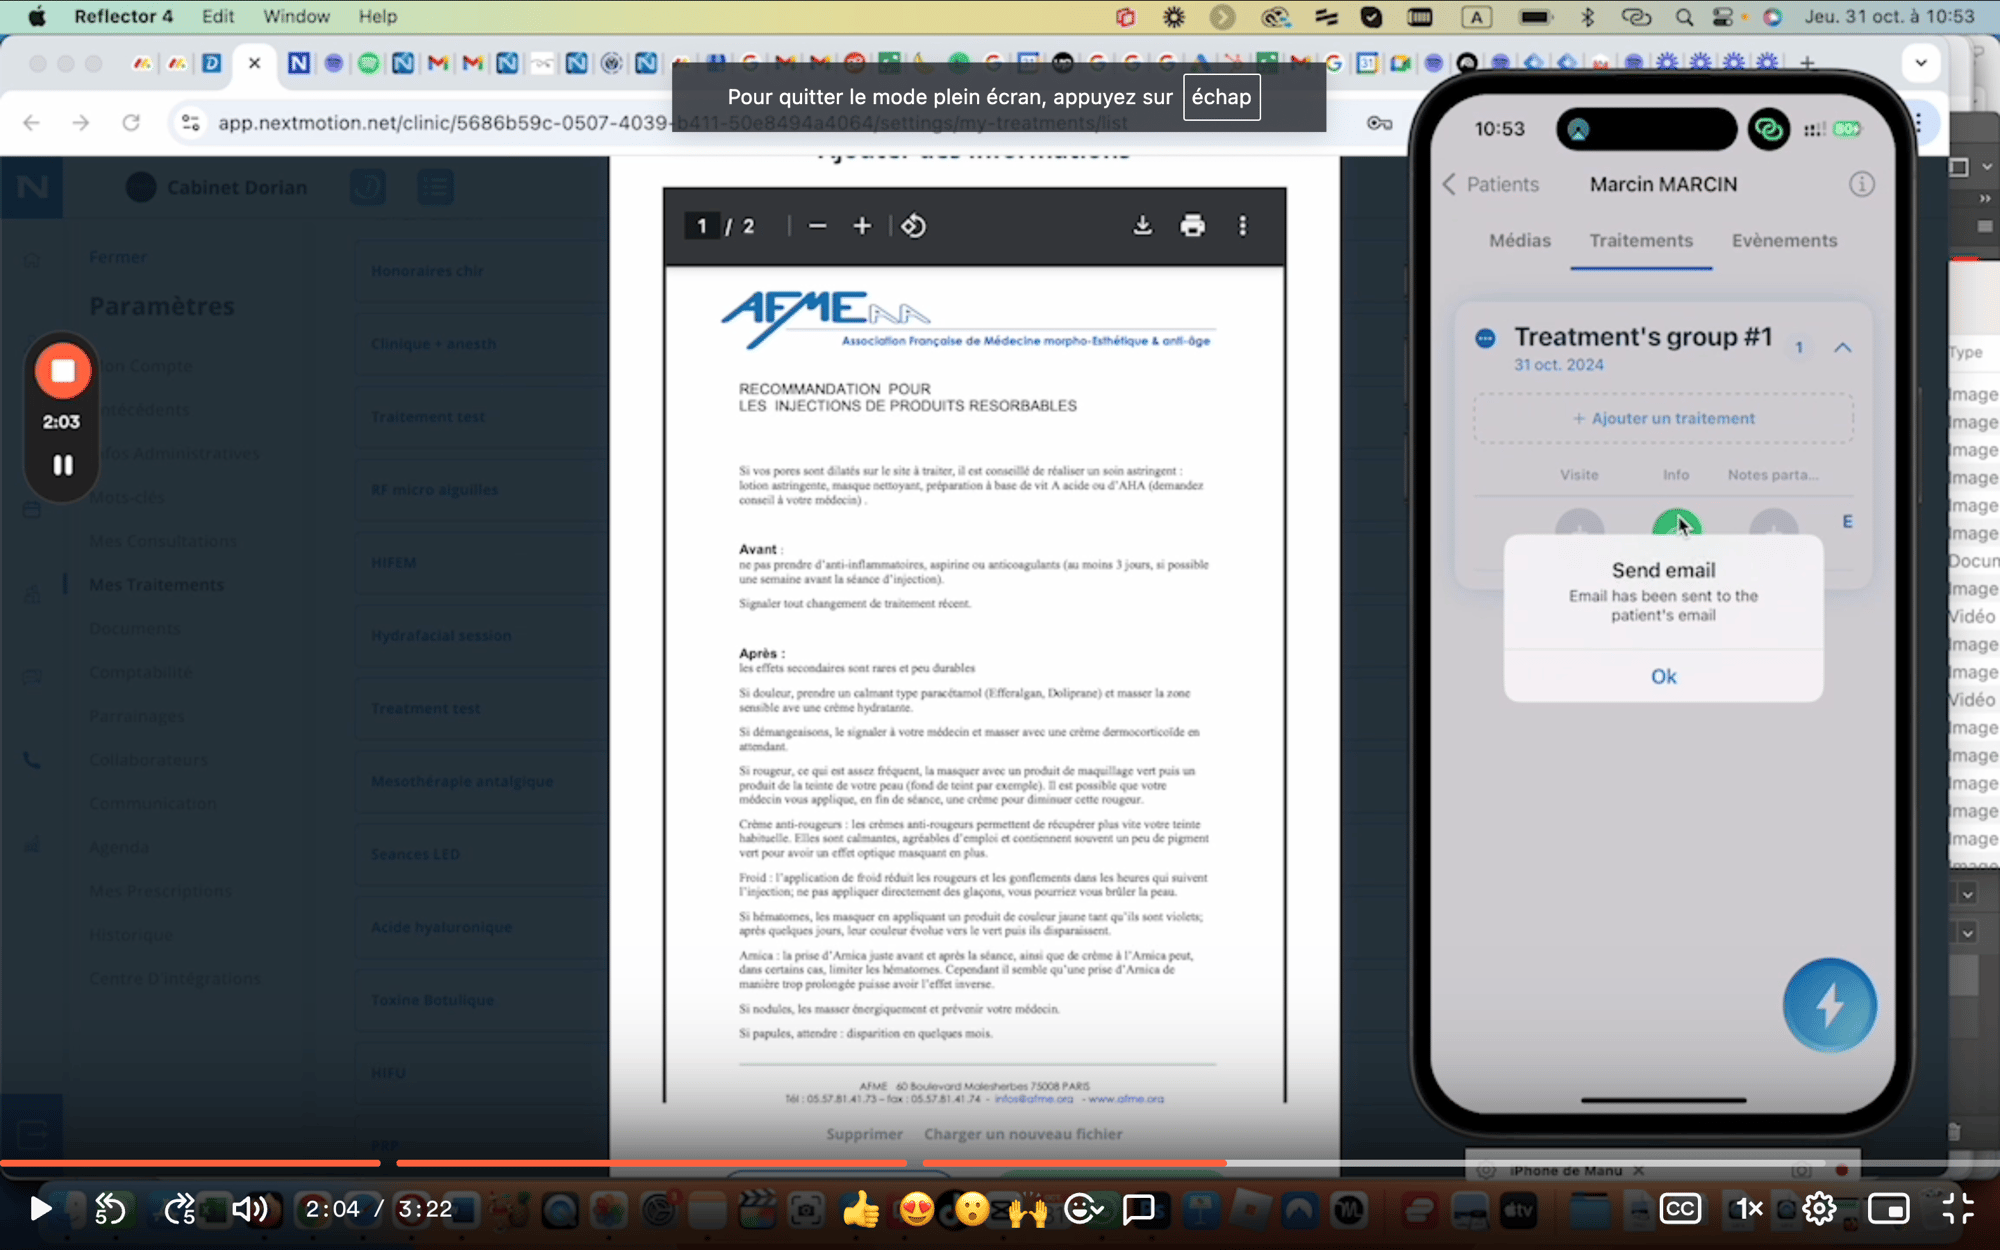
Task: Click the browser address bar URL
Action: pos(672,122)
